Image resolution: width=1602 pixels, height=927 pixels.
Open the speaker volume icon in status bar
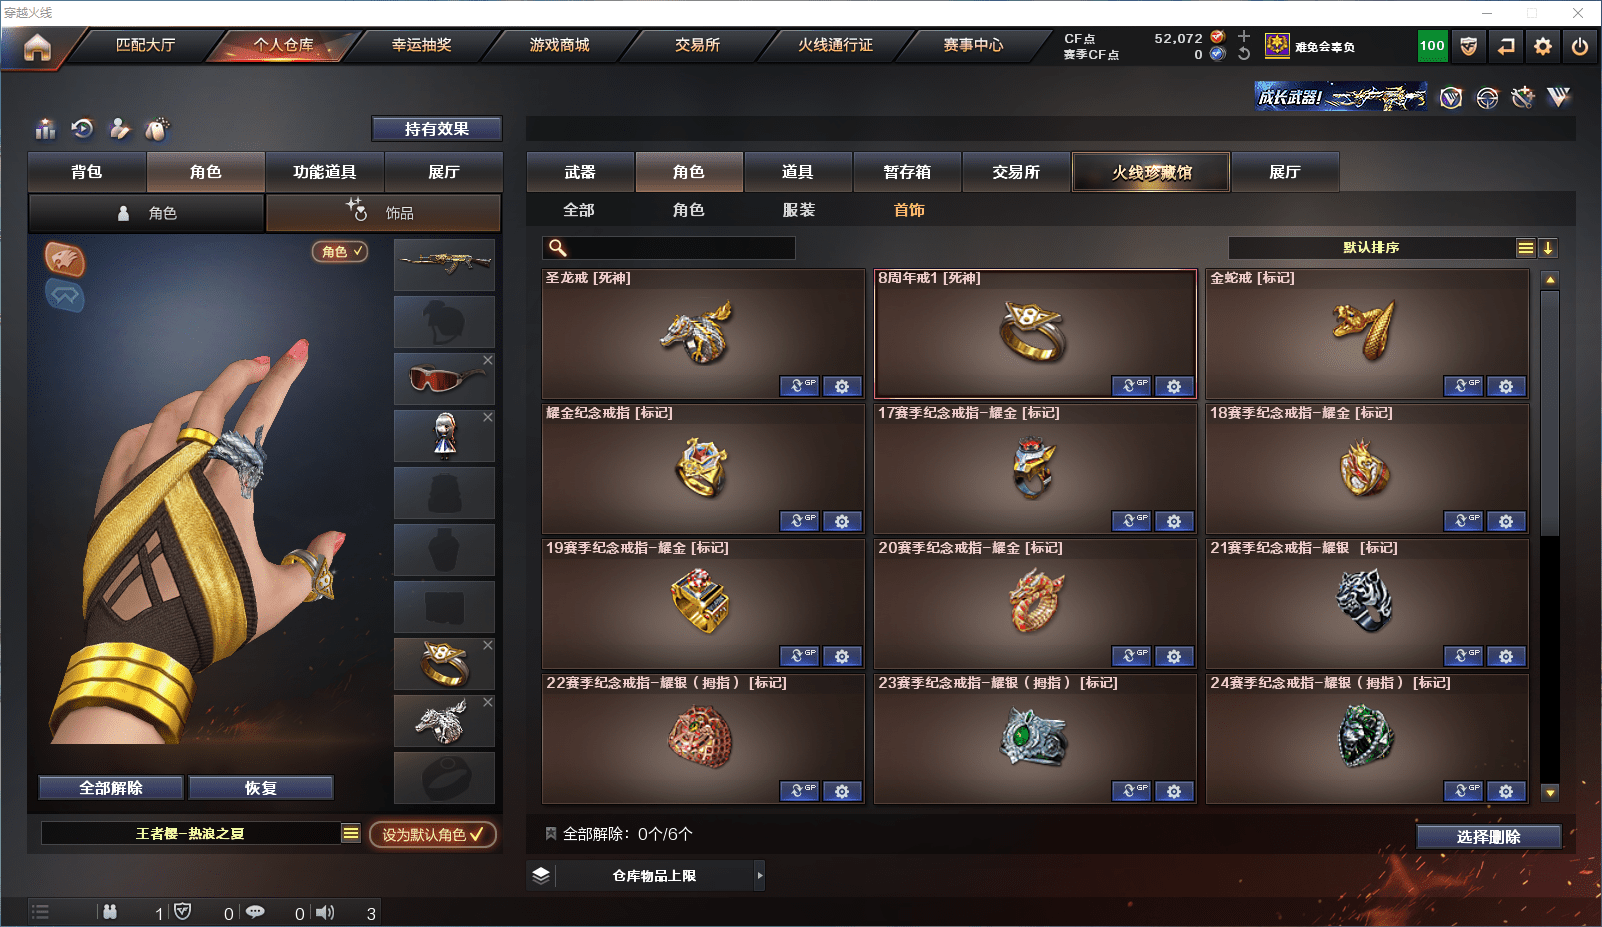point(325,912)
